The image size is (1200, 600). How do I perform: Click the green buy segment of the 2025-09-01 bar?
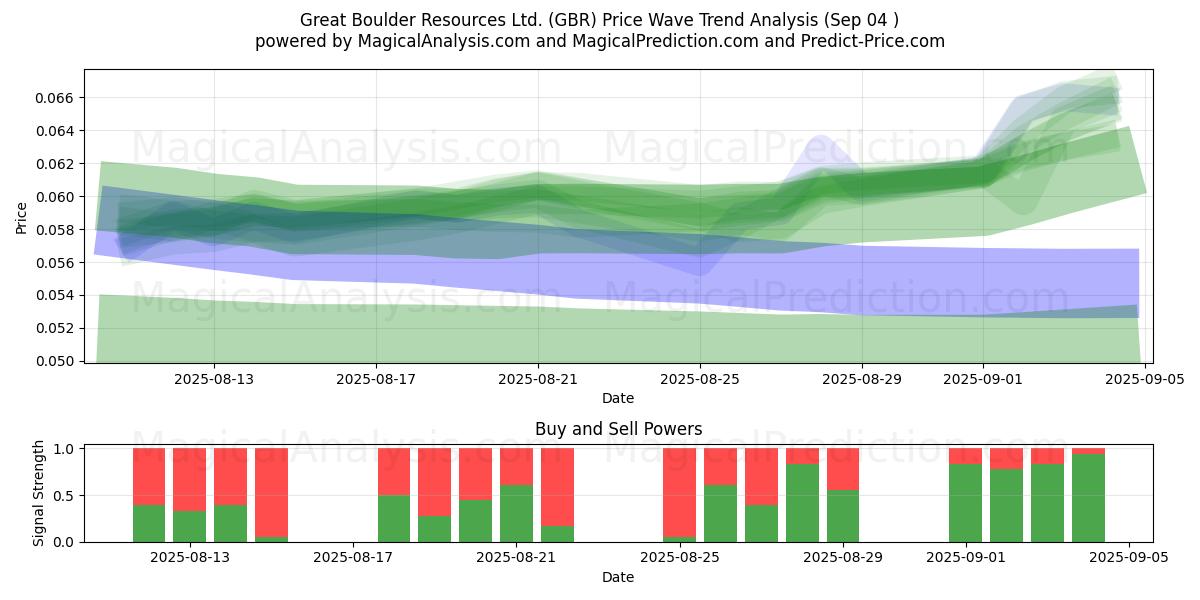(x=966, y=503)
